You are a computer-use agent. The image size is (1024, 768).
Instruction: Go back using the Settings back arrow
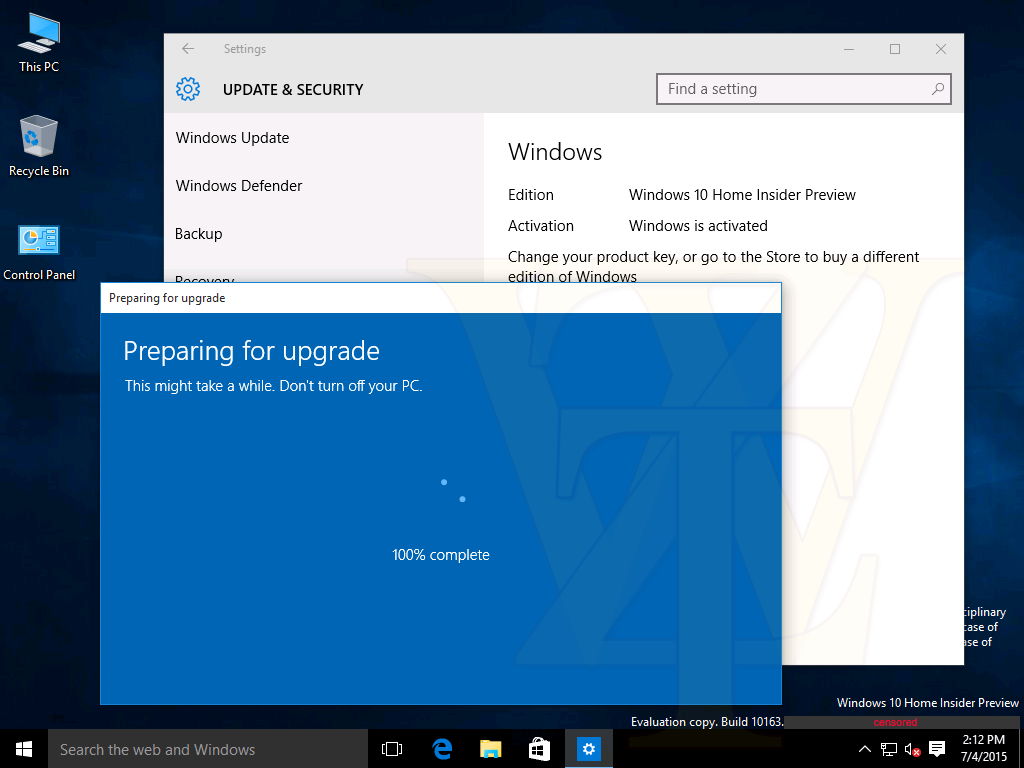(x=188, y=48)
